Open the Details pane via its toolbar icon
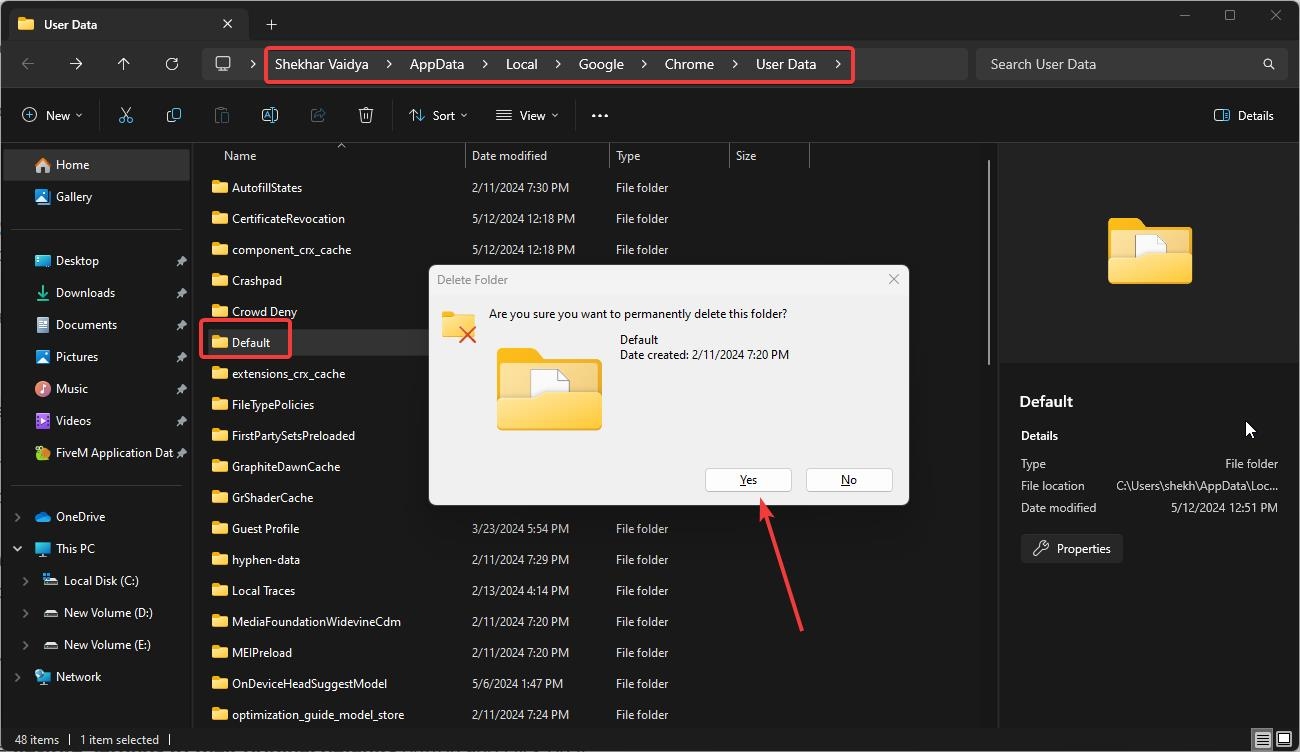 [x=1243, y=115]
